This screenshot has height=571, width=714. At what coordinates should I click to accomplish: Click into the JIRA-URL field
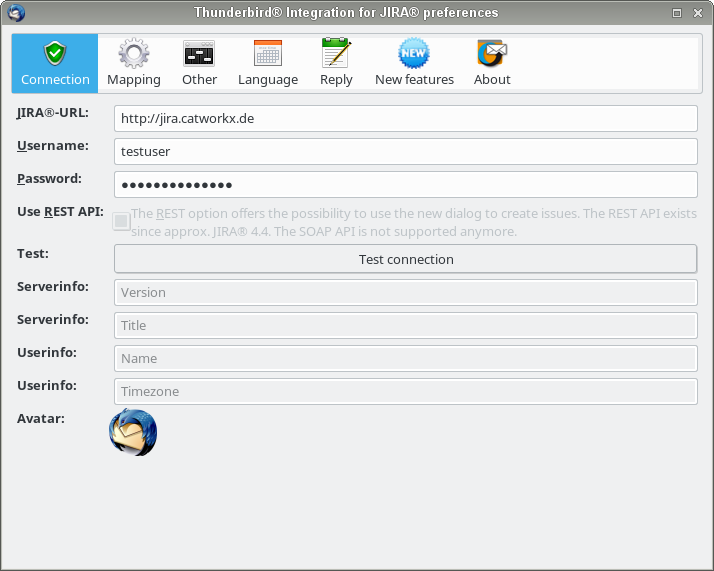[x=405, y=119]
